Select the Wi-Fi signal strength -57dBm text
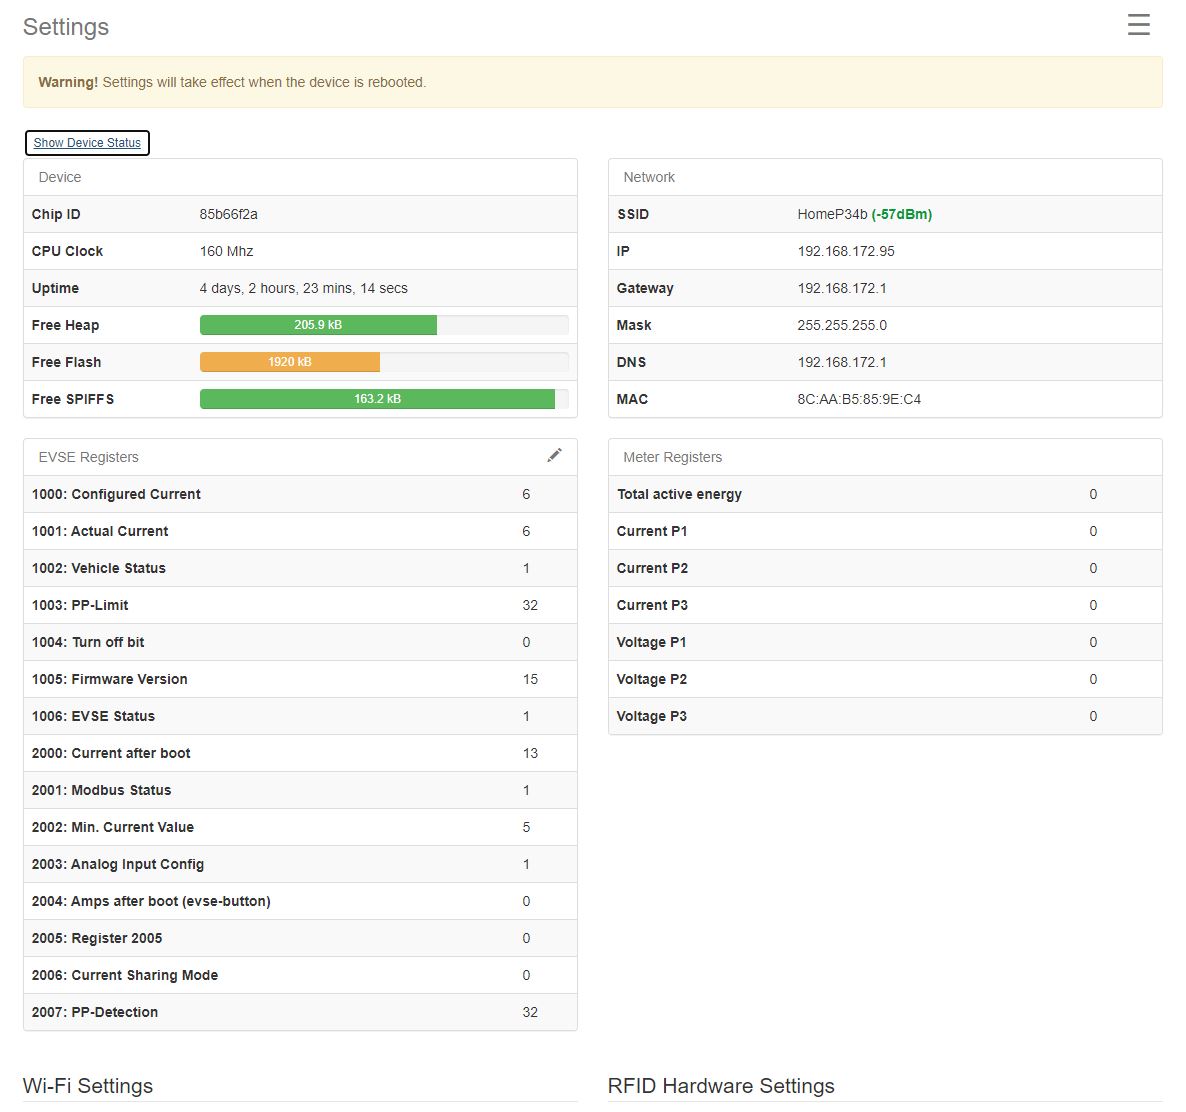 pyautogui.click(x=901, y=214)
